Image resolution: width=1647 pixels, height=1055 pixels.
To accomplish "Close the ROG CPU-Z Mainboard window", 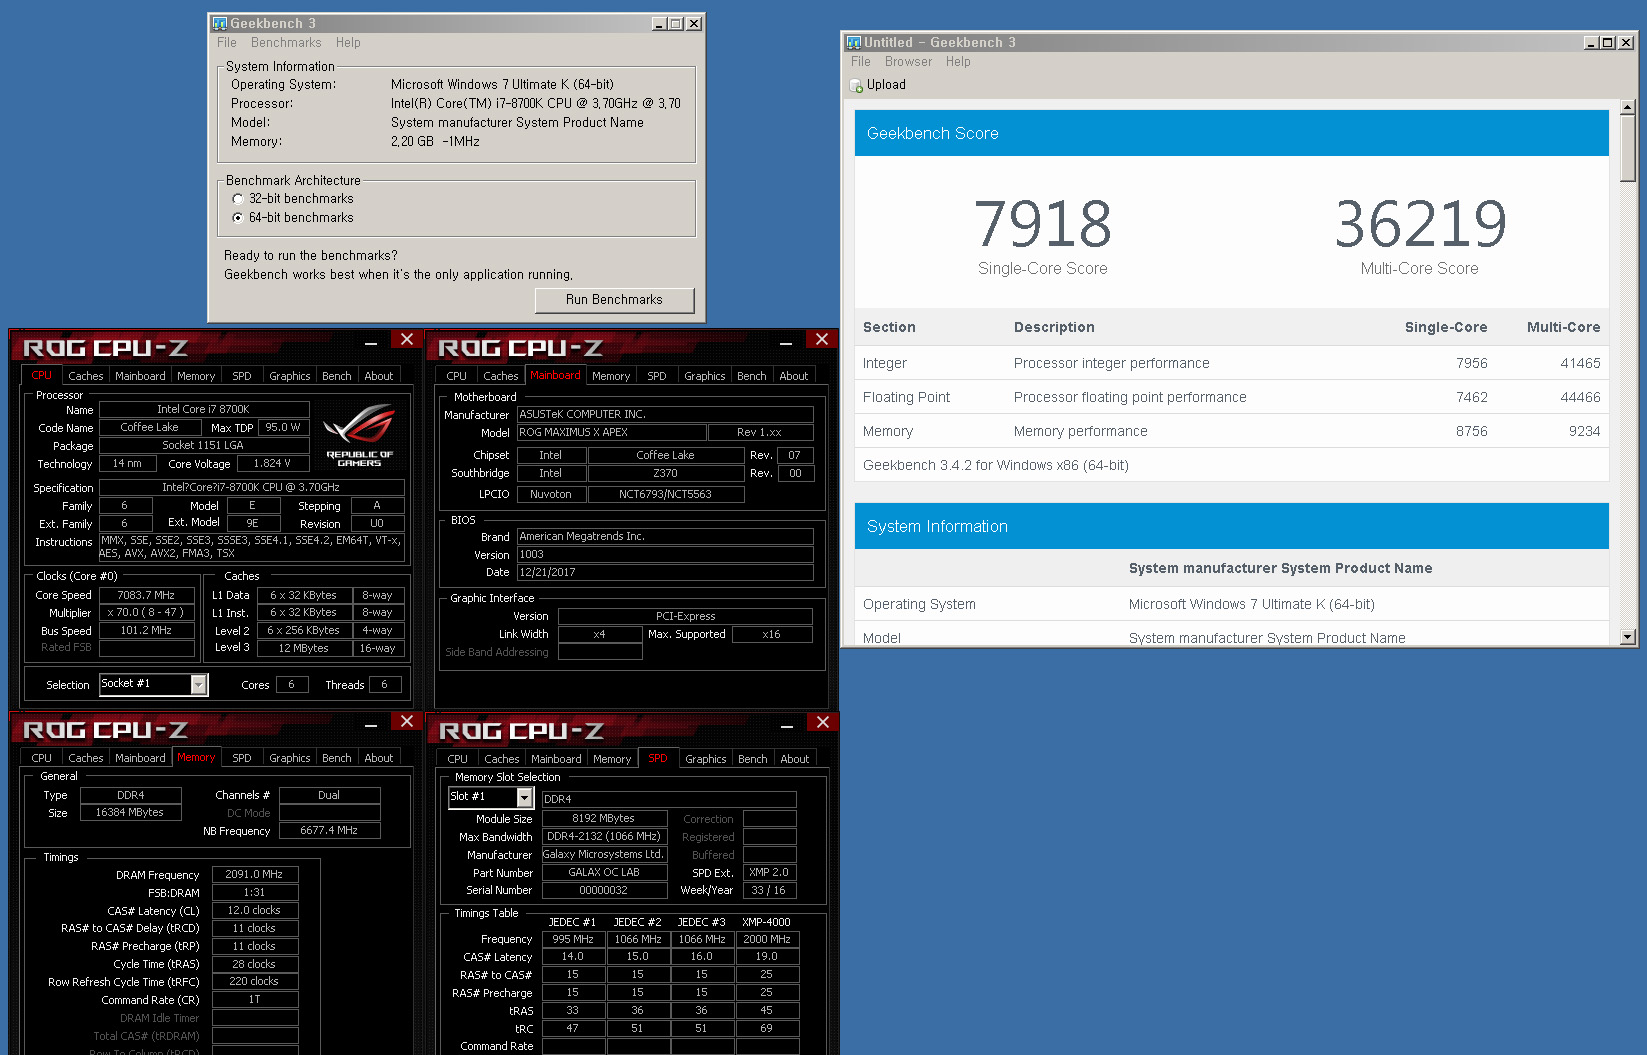I will coord(822,339).
